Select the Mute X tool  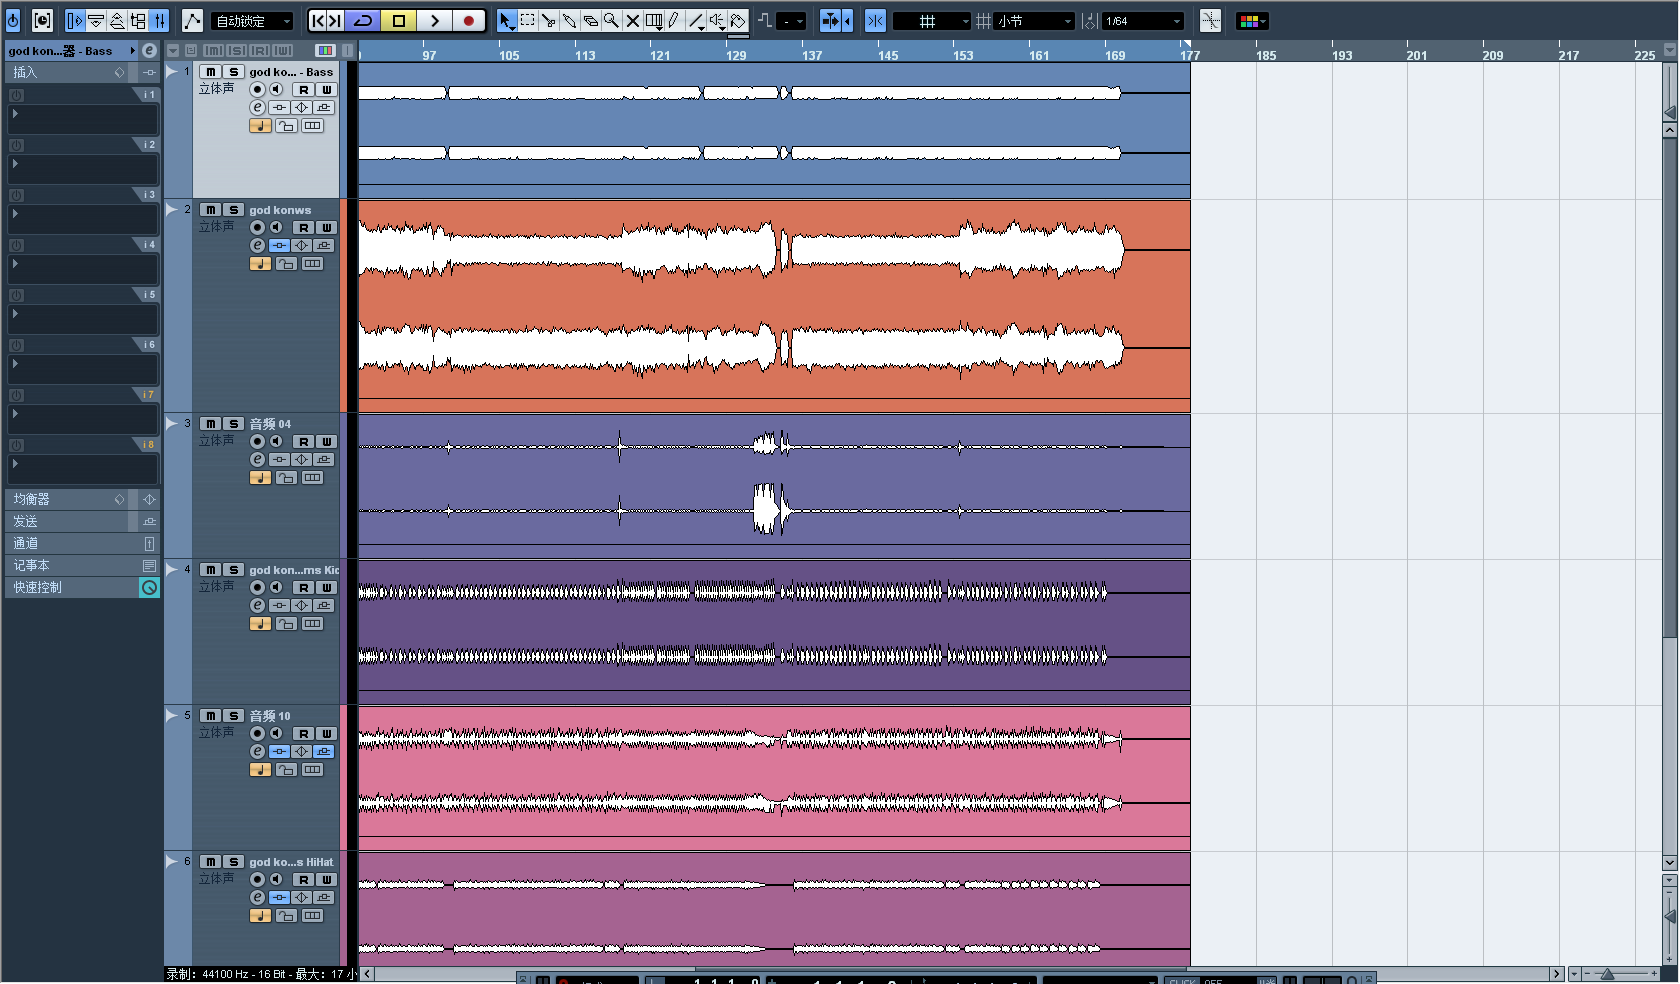(x=633, y=20)
